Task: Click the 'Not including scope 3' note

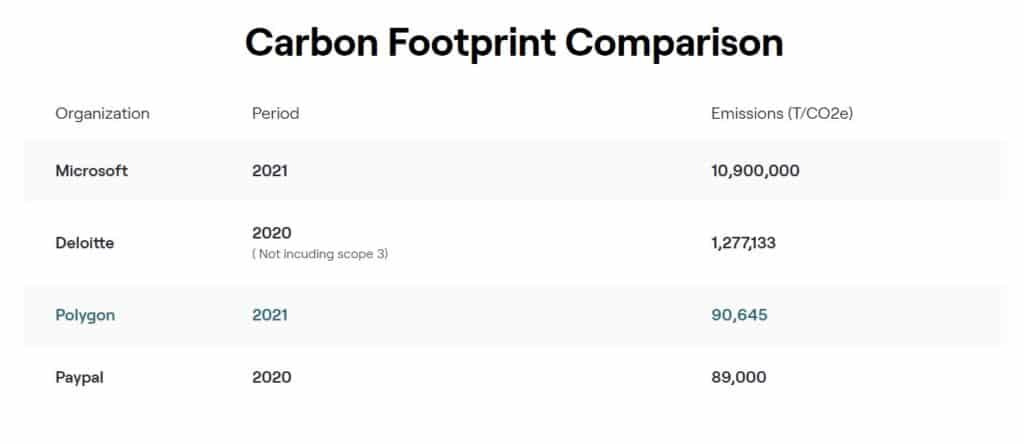Action: 320,254
